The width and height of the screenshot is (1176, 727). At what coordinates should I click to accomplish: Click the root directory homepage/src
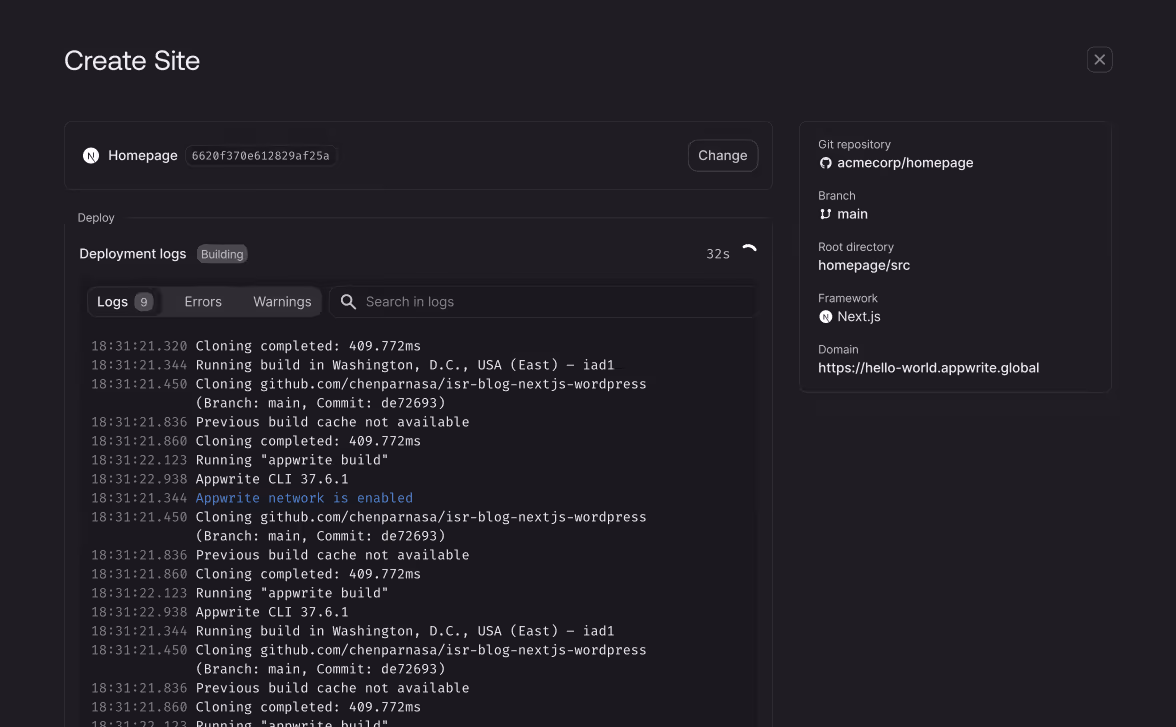click(x=864, y=265)
